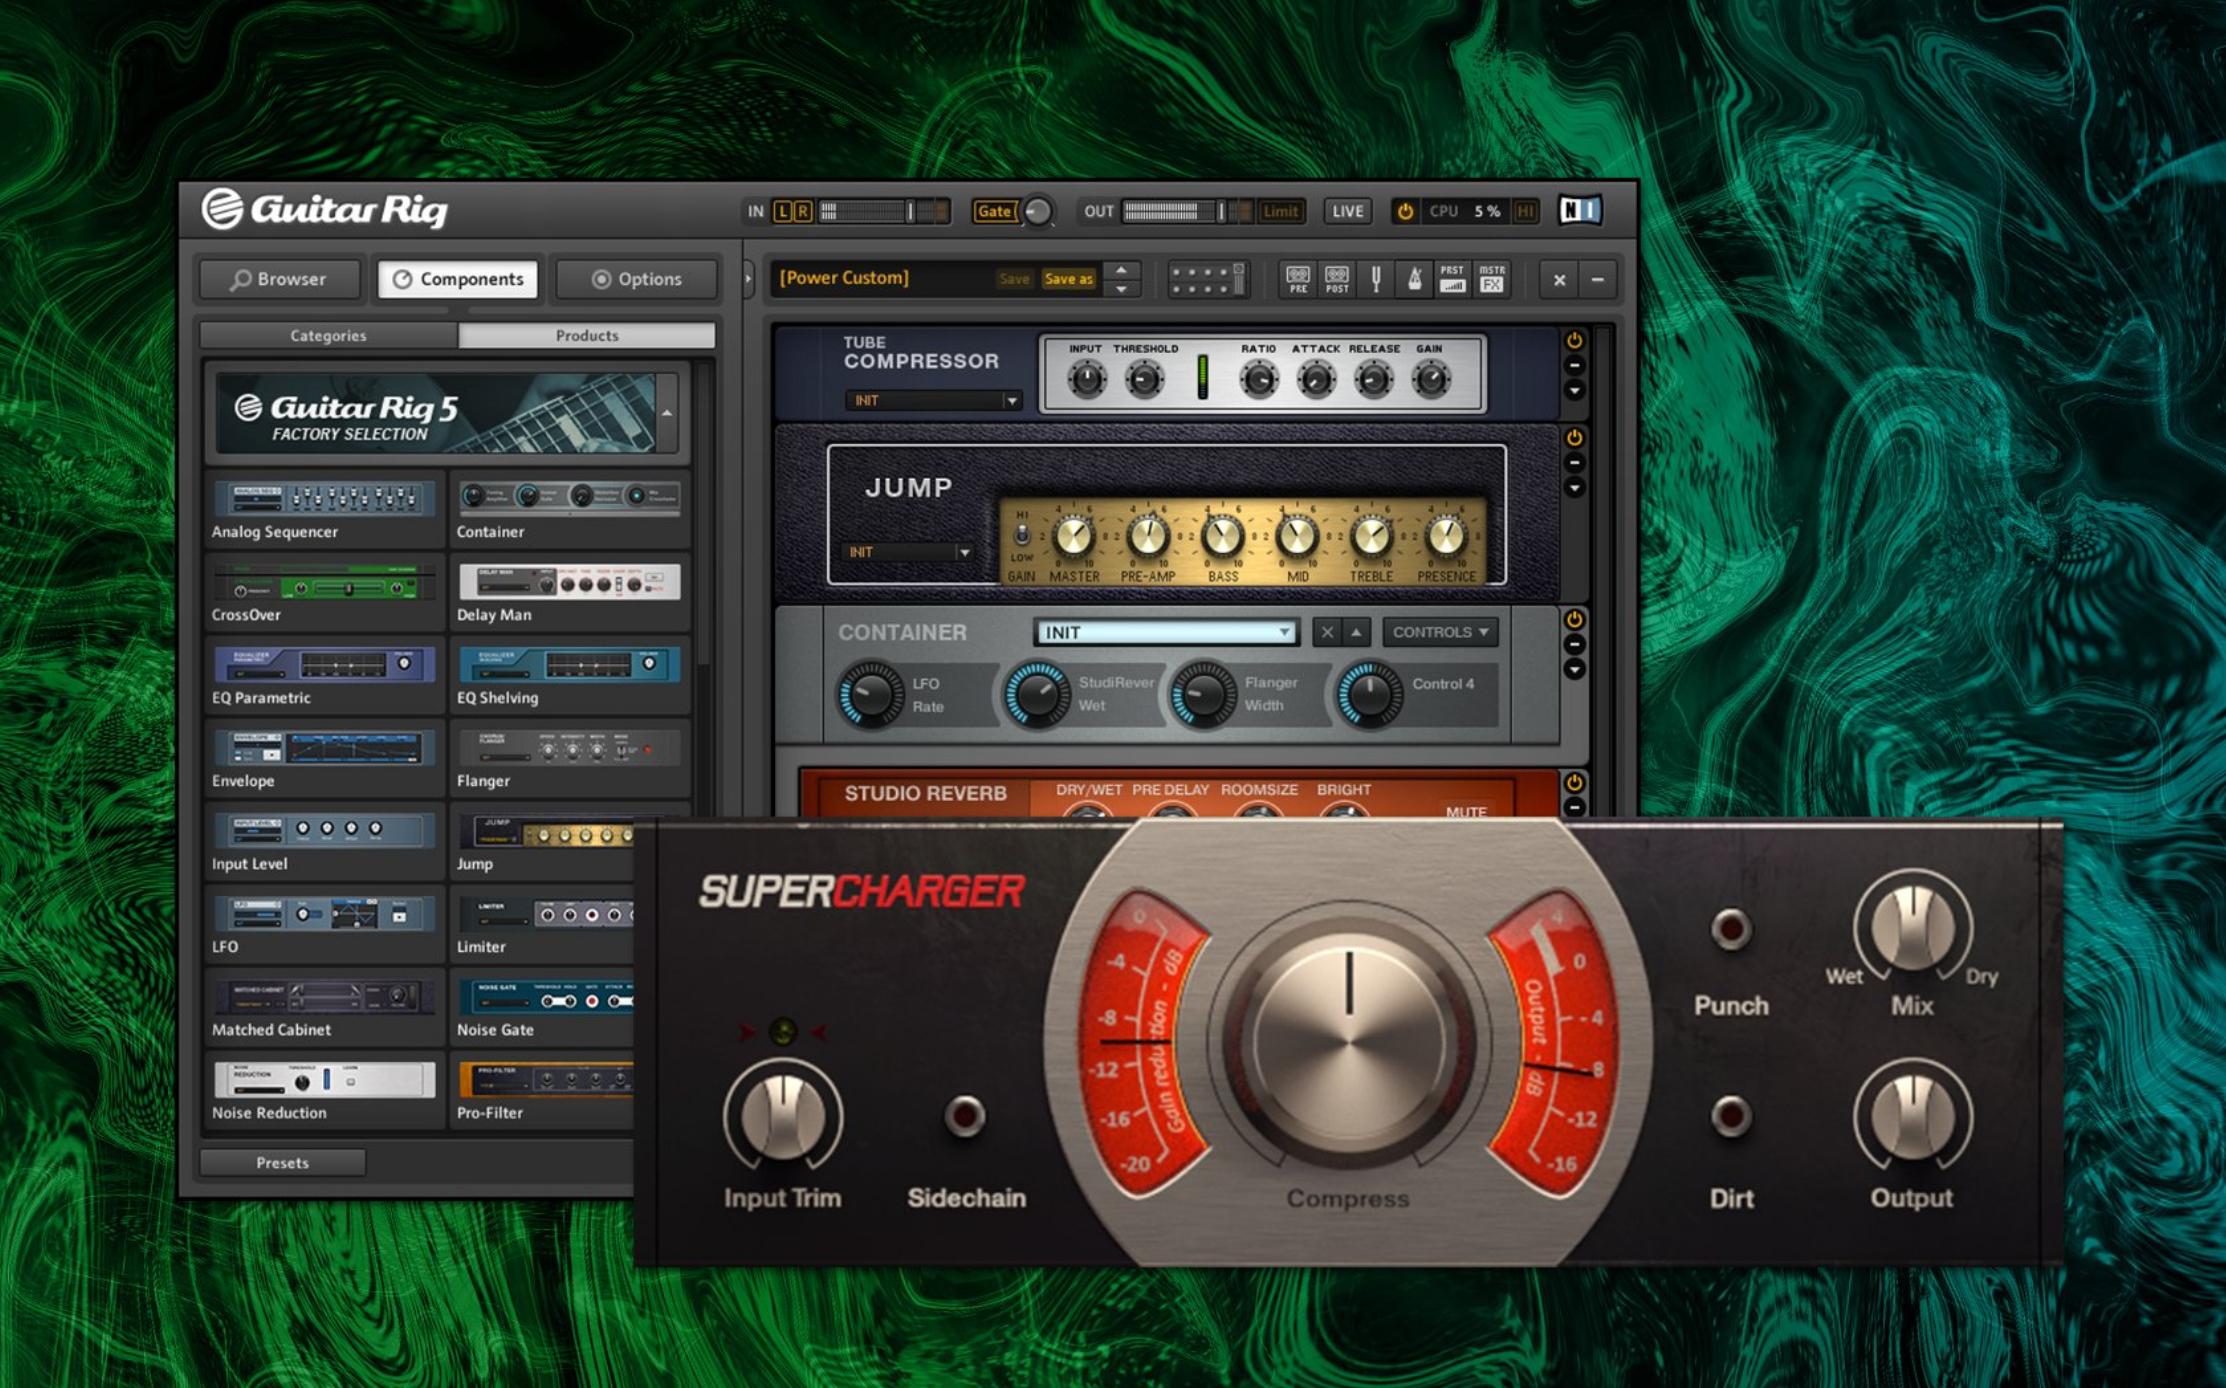Open the Tube Compressor INIT preset dropdown
This screenshot has width=2226, height=1388.
click(x=932, y=401)
